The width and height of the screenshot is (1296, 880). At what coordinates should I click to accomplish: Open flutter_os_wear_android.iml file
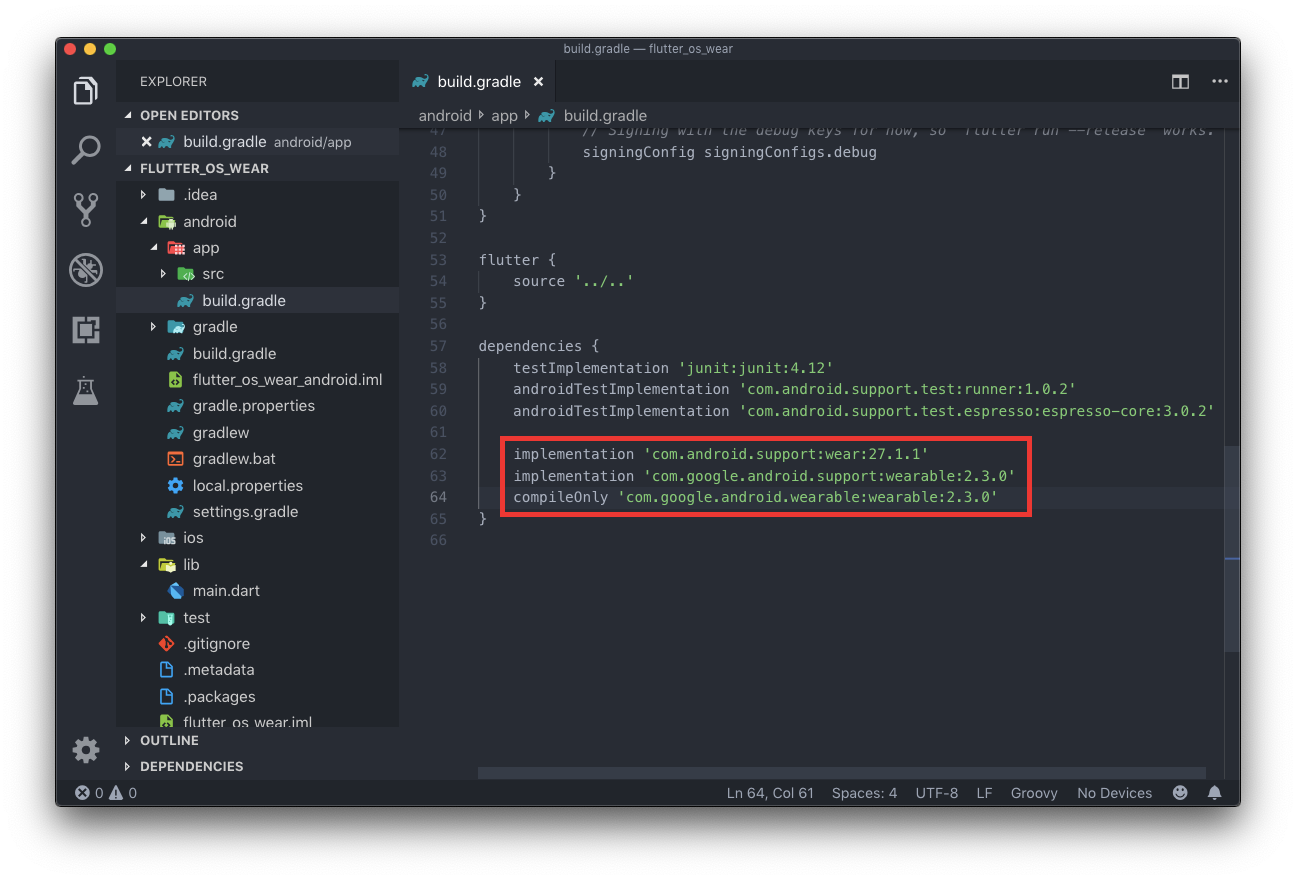[257, 380]
